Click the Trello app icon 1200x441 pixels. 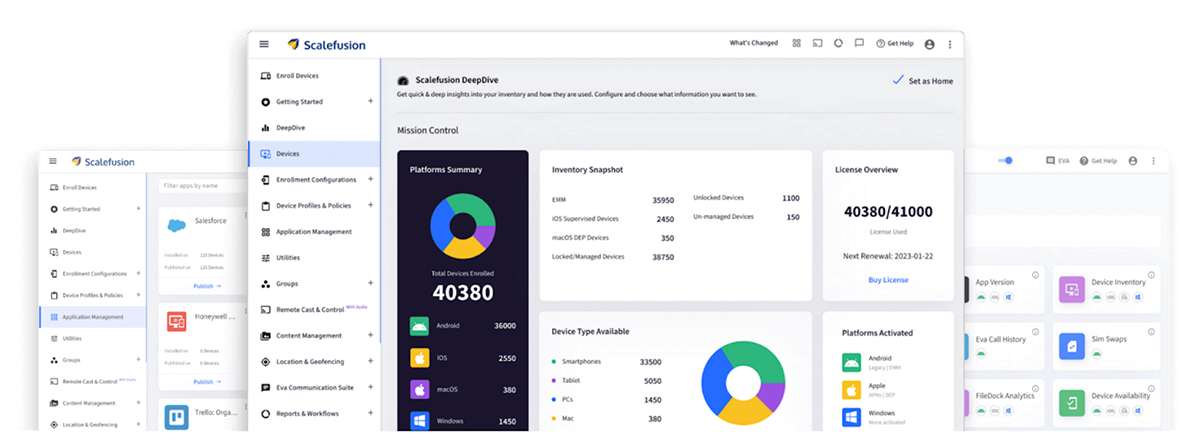pyautogui.click(x=177, y=416)
